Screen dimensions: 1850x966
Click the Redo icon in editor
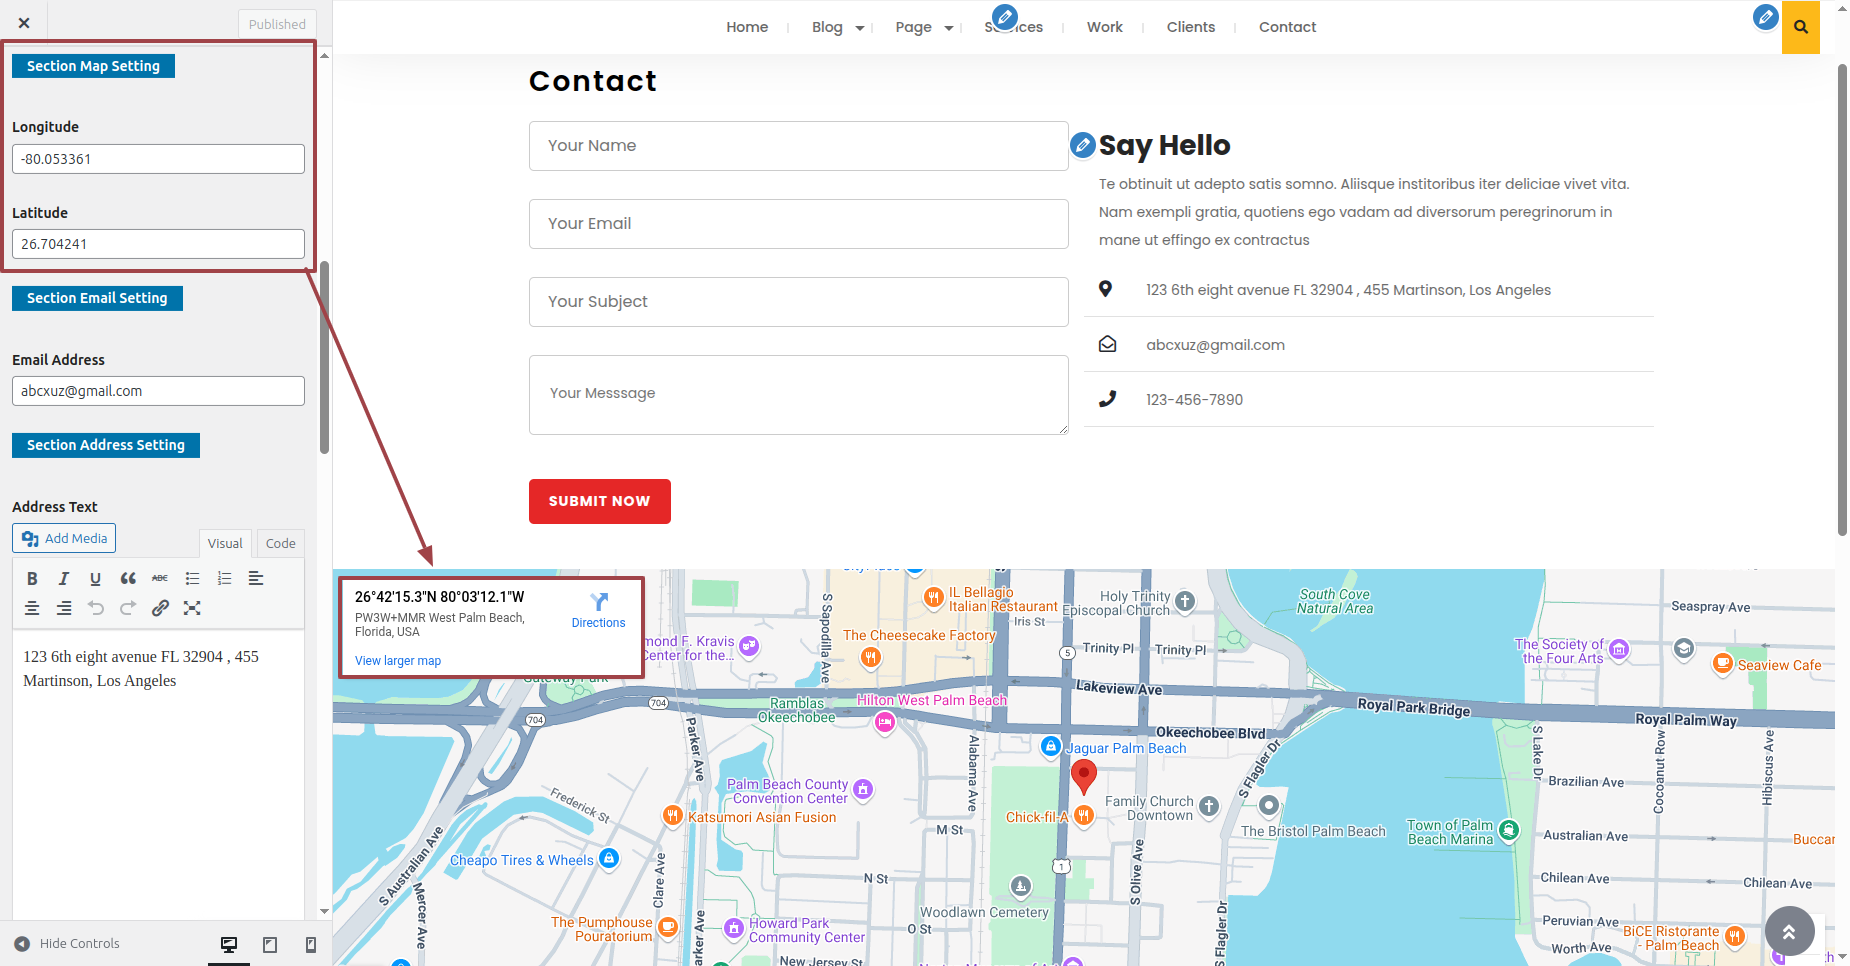(128, 608)
